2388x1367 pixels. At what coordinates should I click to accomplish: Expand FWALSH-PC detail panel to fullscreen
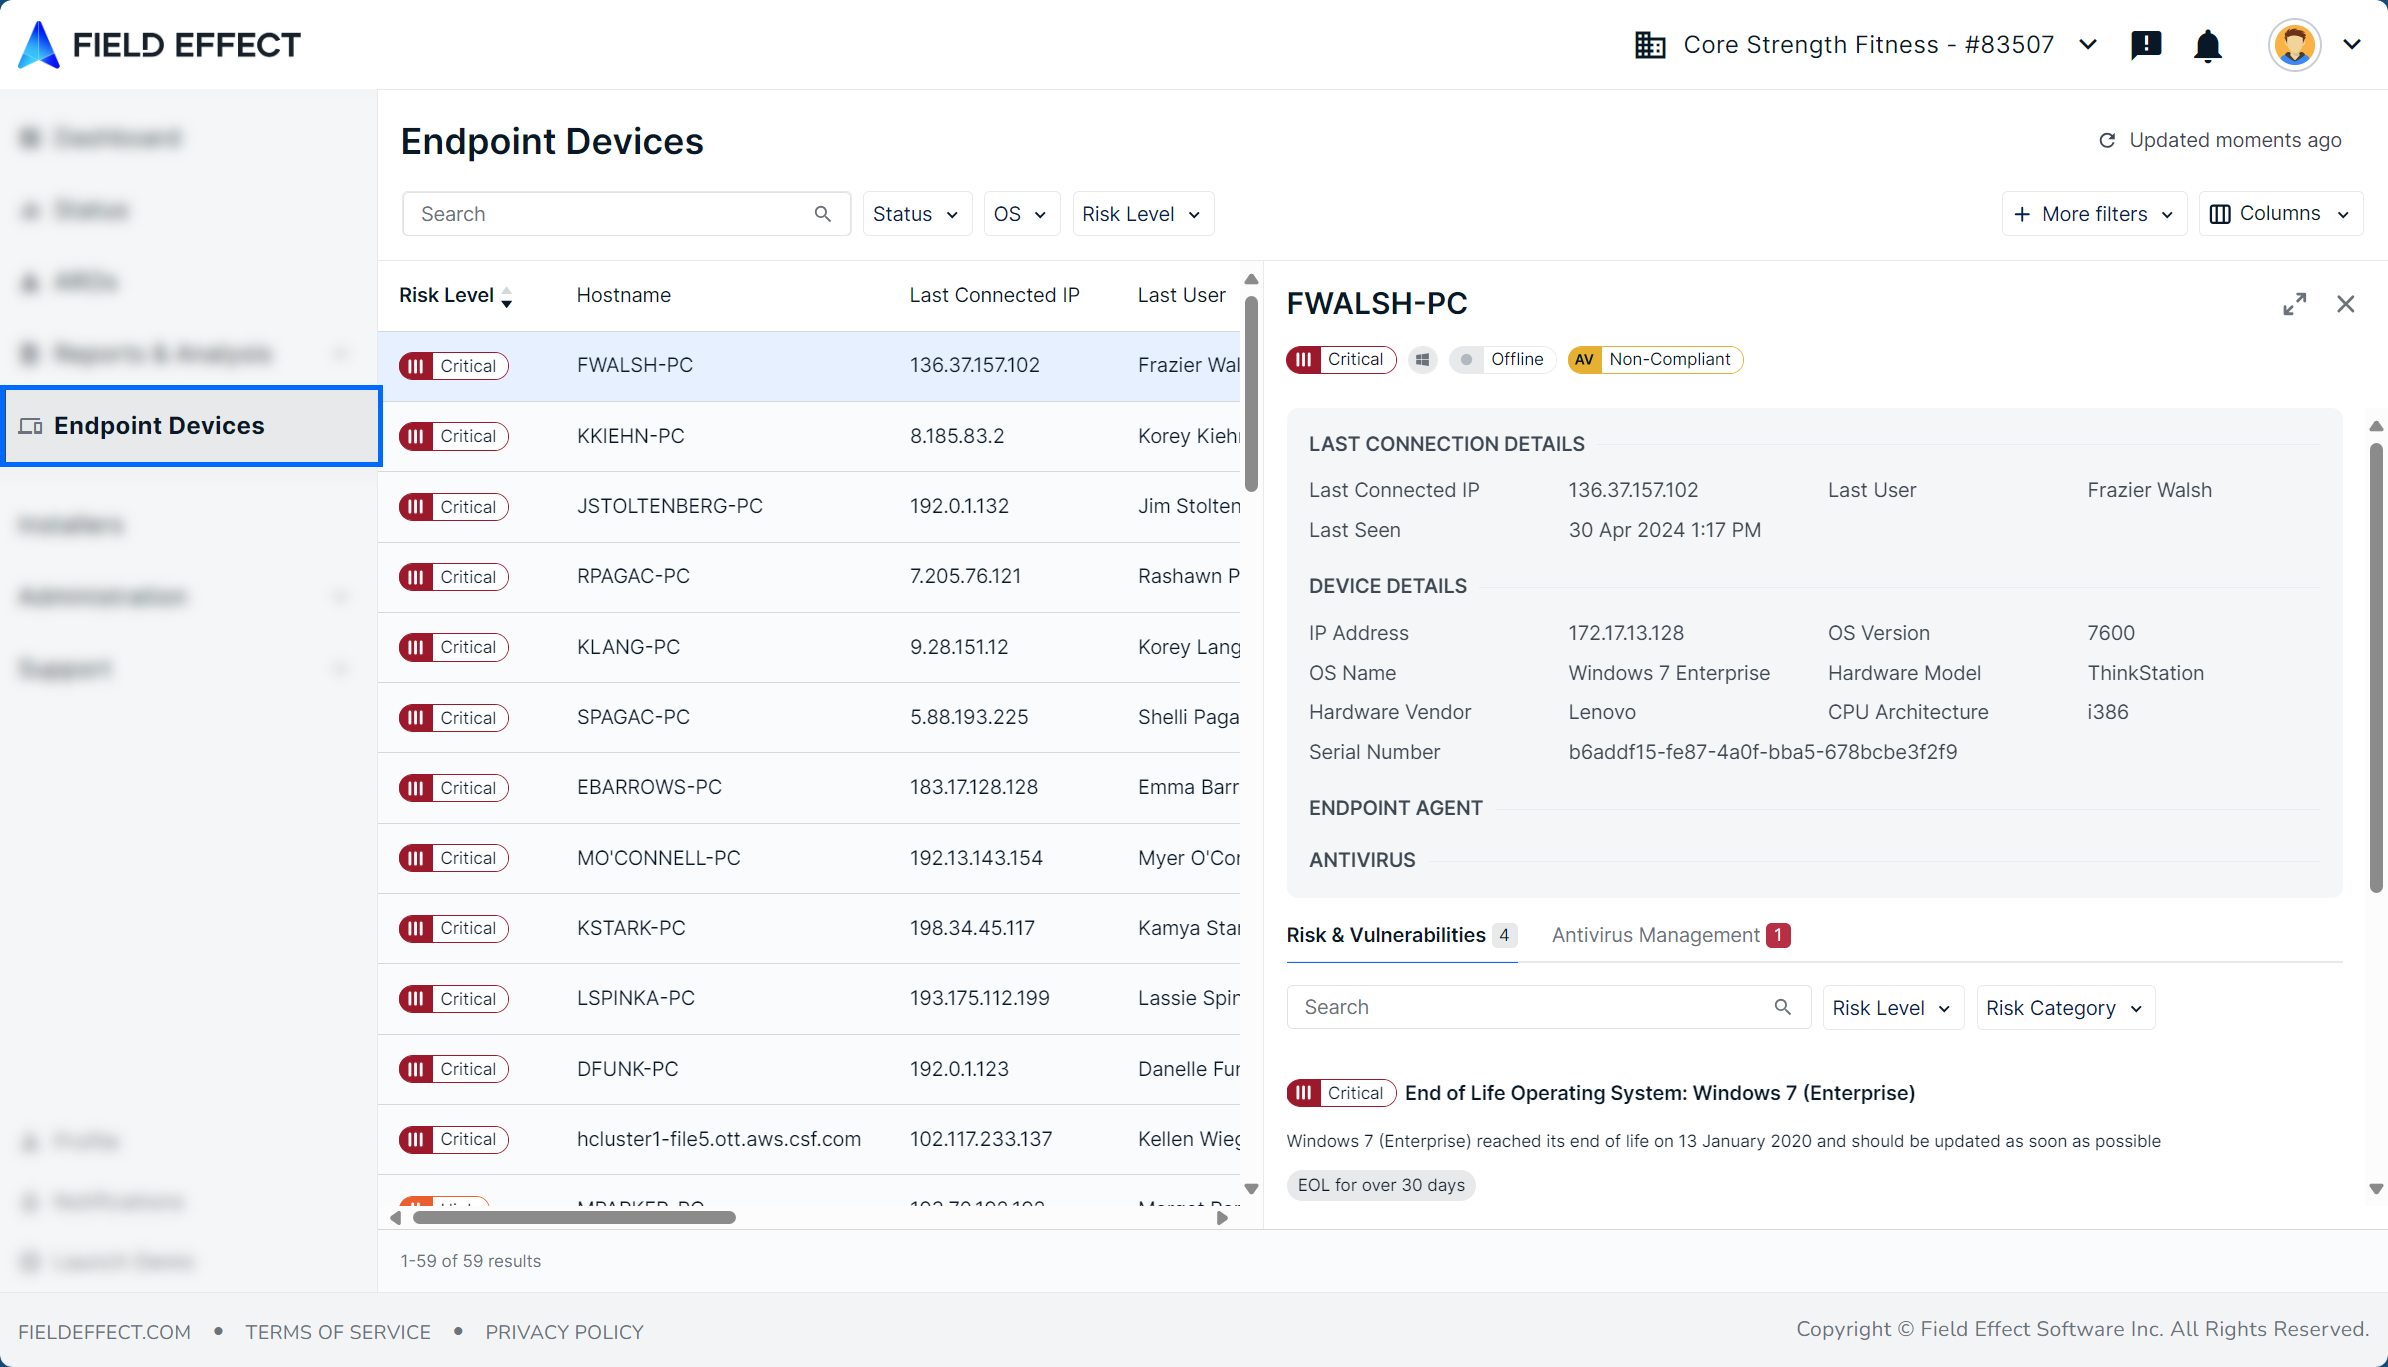point(2294,304)
